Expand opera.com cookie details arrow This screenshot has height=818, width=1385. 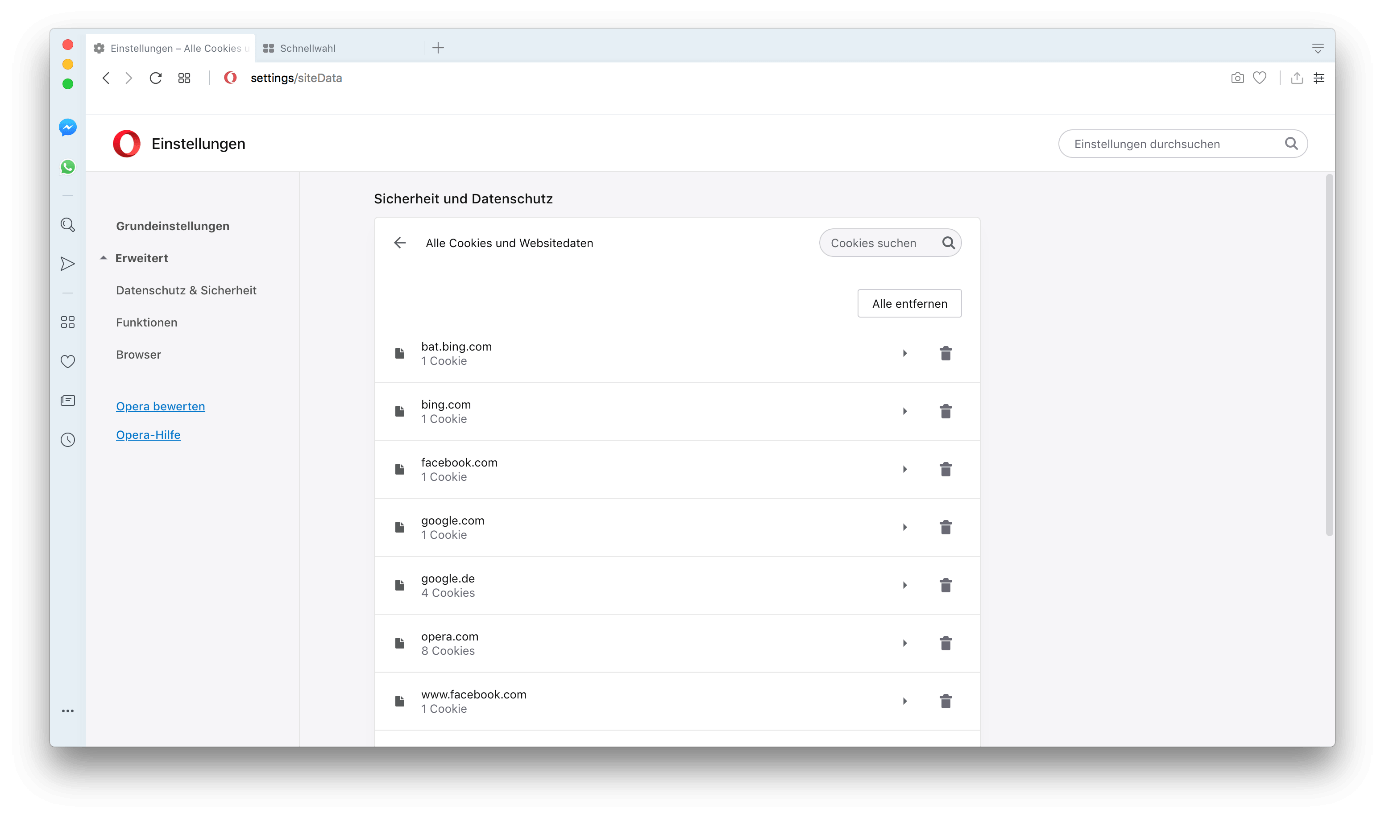click(x=905, y=643)
